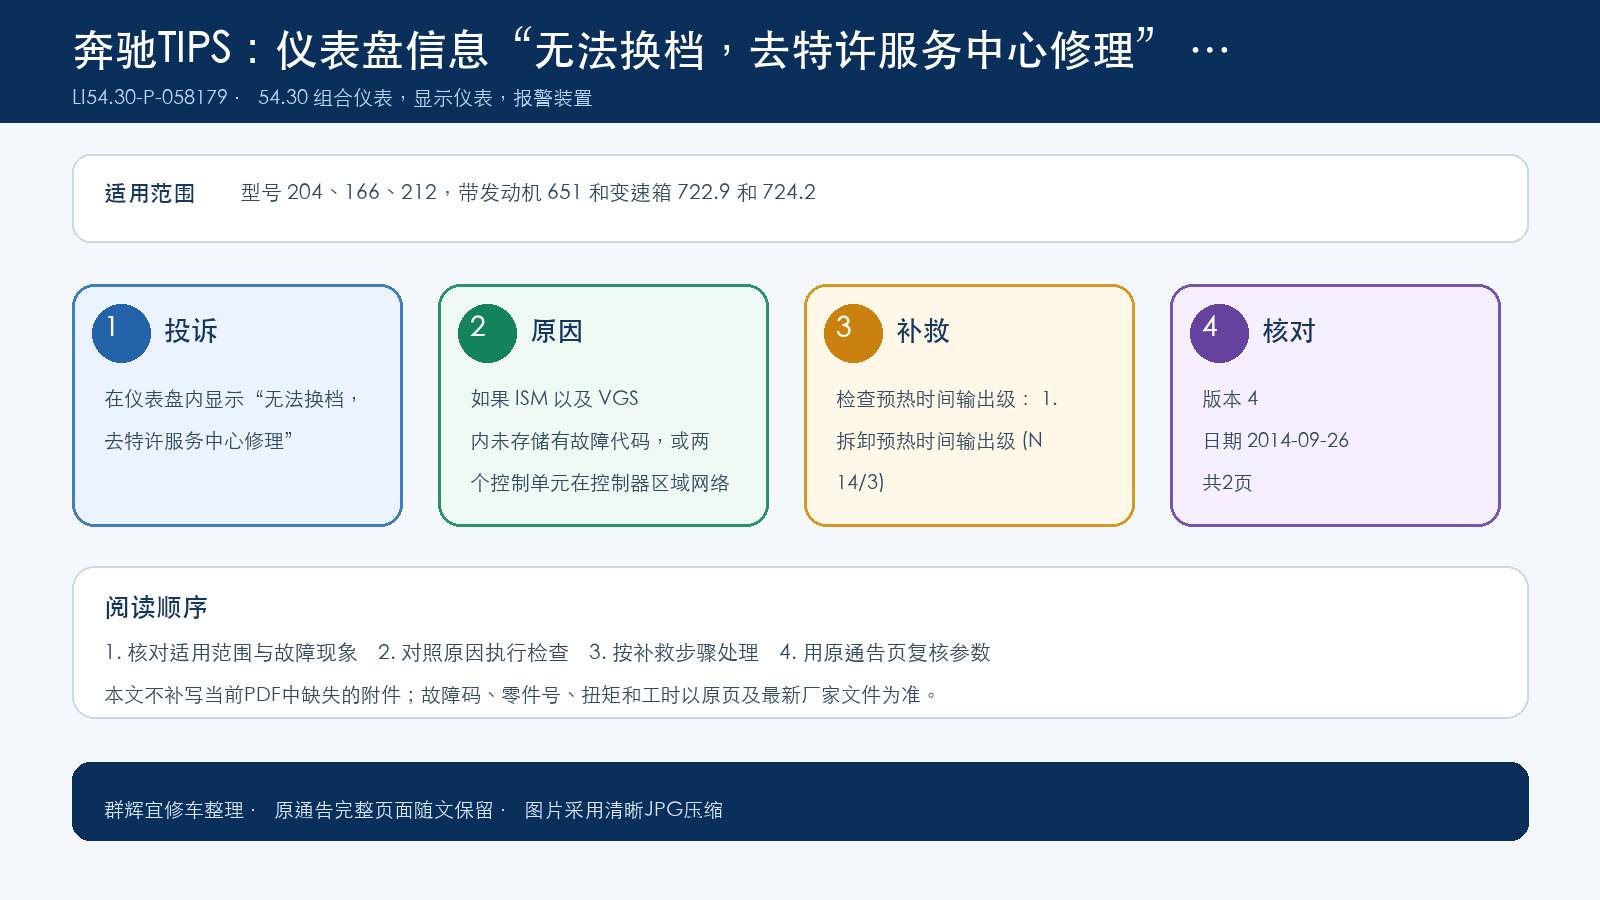The width and height of the screenshot is (1600, 900).
Task: Click the text 共2页
Action: 1227,483
